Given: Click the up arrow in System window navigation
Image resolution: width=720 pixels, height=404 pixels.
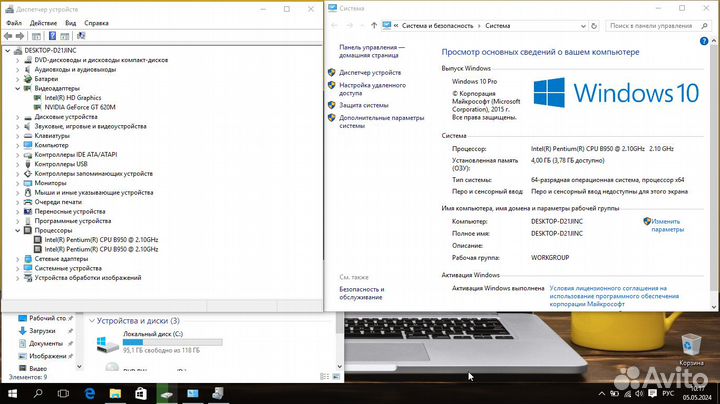Looking at the screenshot, I should (374, 26).
